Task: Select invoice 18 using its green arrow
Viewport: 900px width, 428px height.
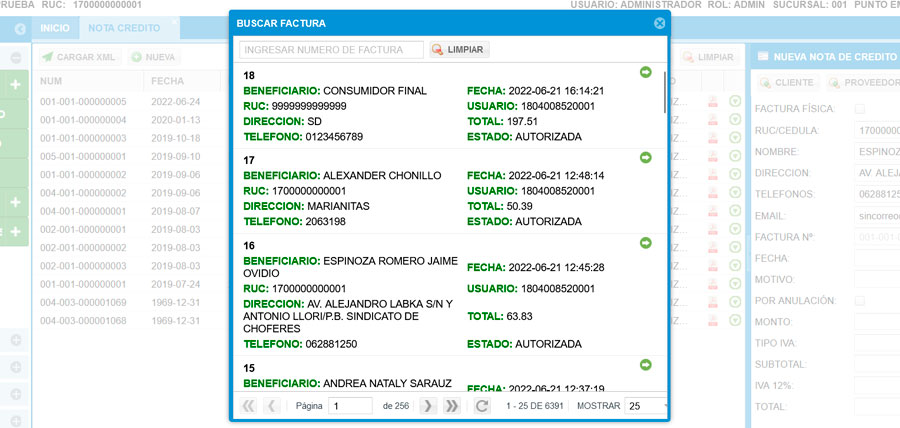Action: [645, 72]
